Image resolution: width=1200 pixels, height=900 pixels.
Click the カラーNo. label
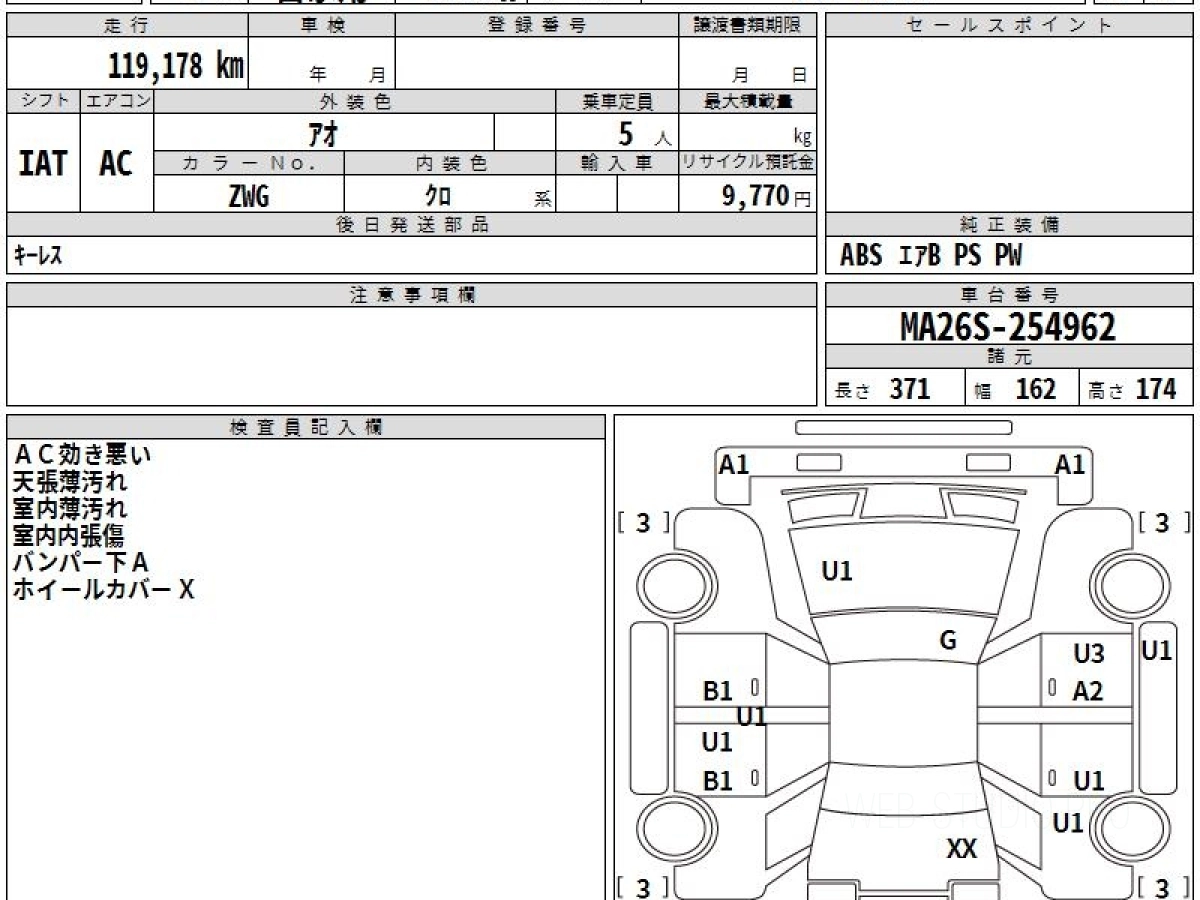(249, 163)
